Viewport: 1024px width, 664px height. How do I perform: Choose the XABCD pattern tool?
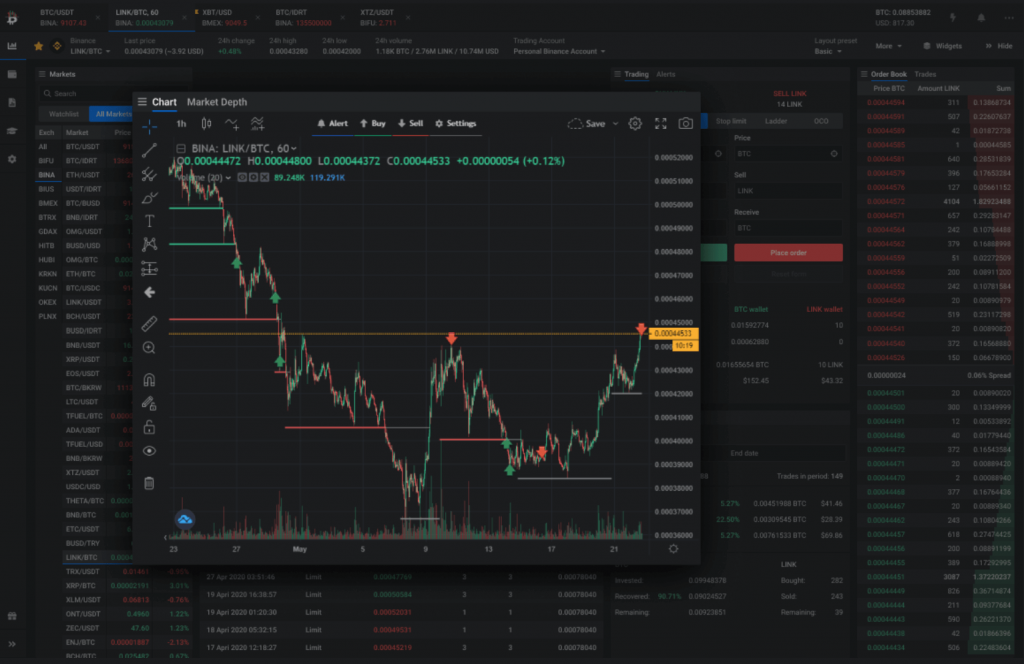150,244
